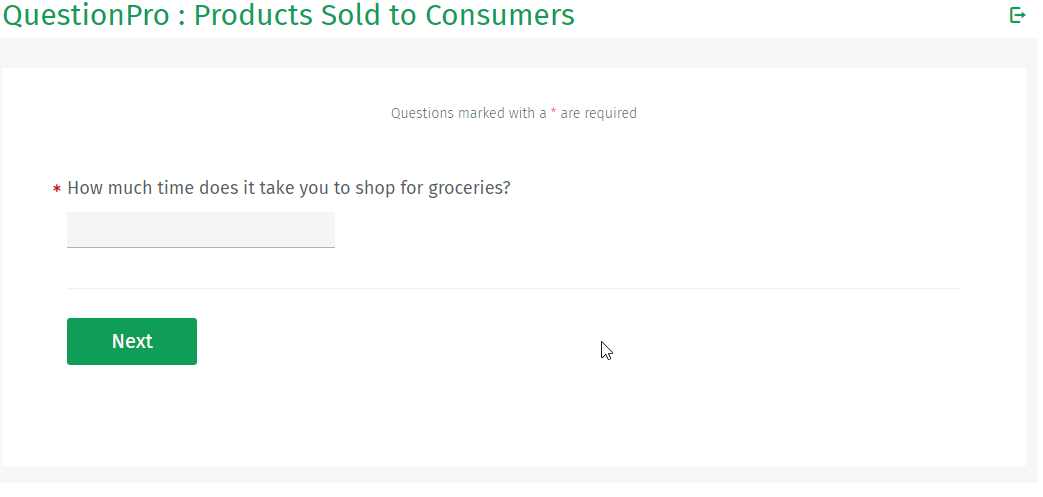Click the orange asterisk in the required notice

(553, 113)
